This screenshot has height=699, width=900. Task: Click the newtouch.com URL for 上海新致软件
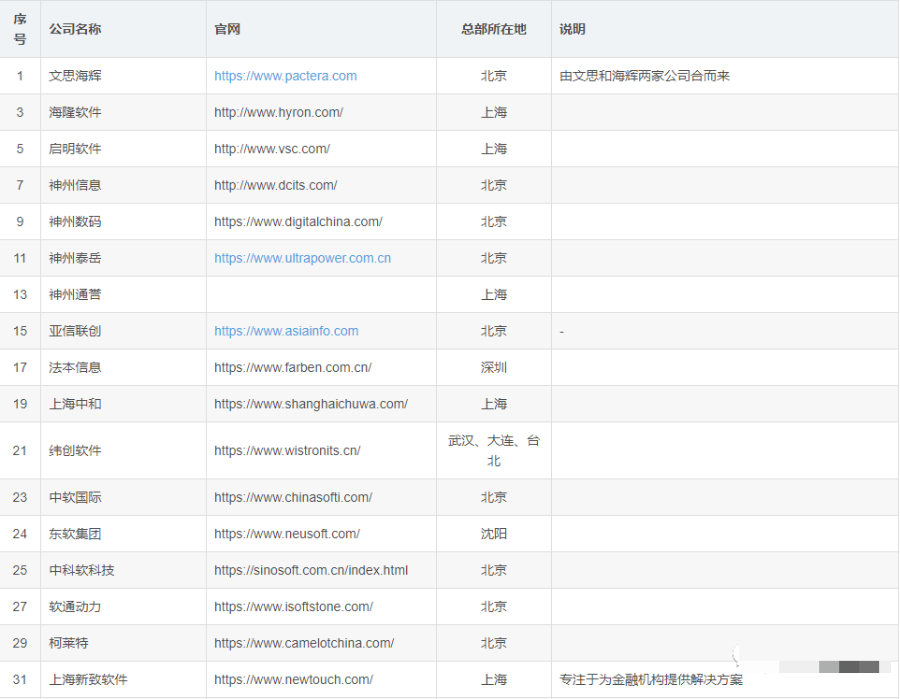tap(293, 680)
